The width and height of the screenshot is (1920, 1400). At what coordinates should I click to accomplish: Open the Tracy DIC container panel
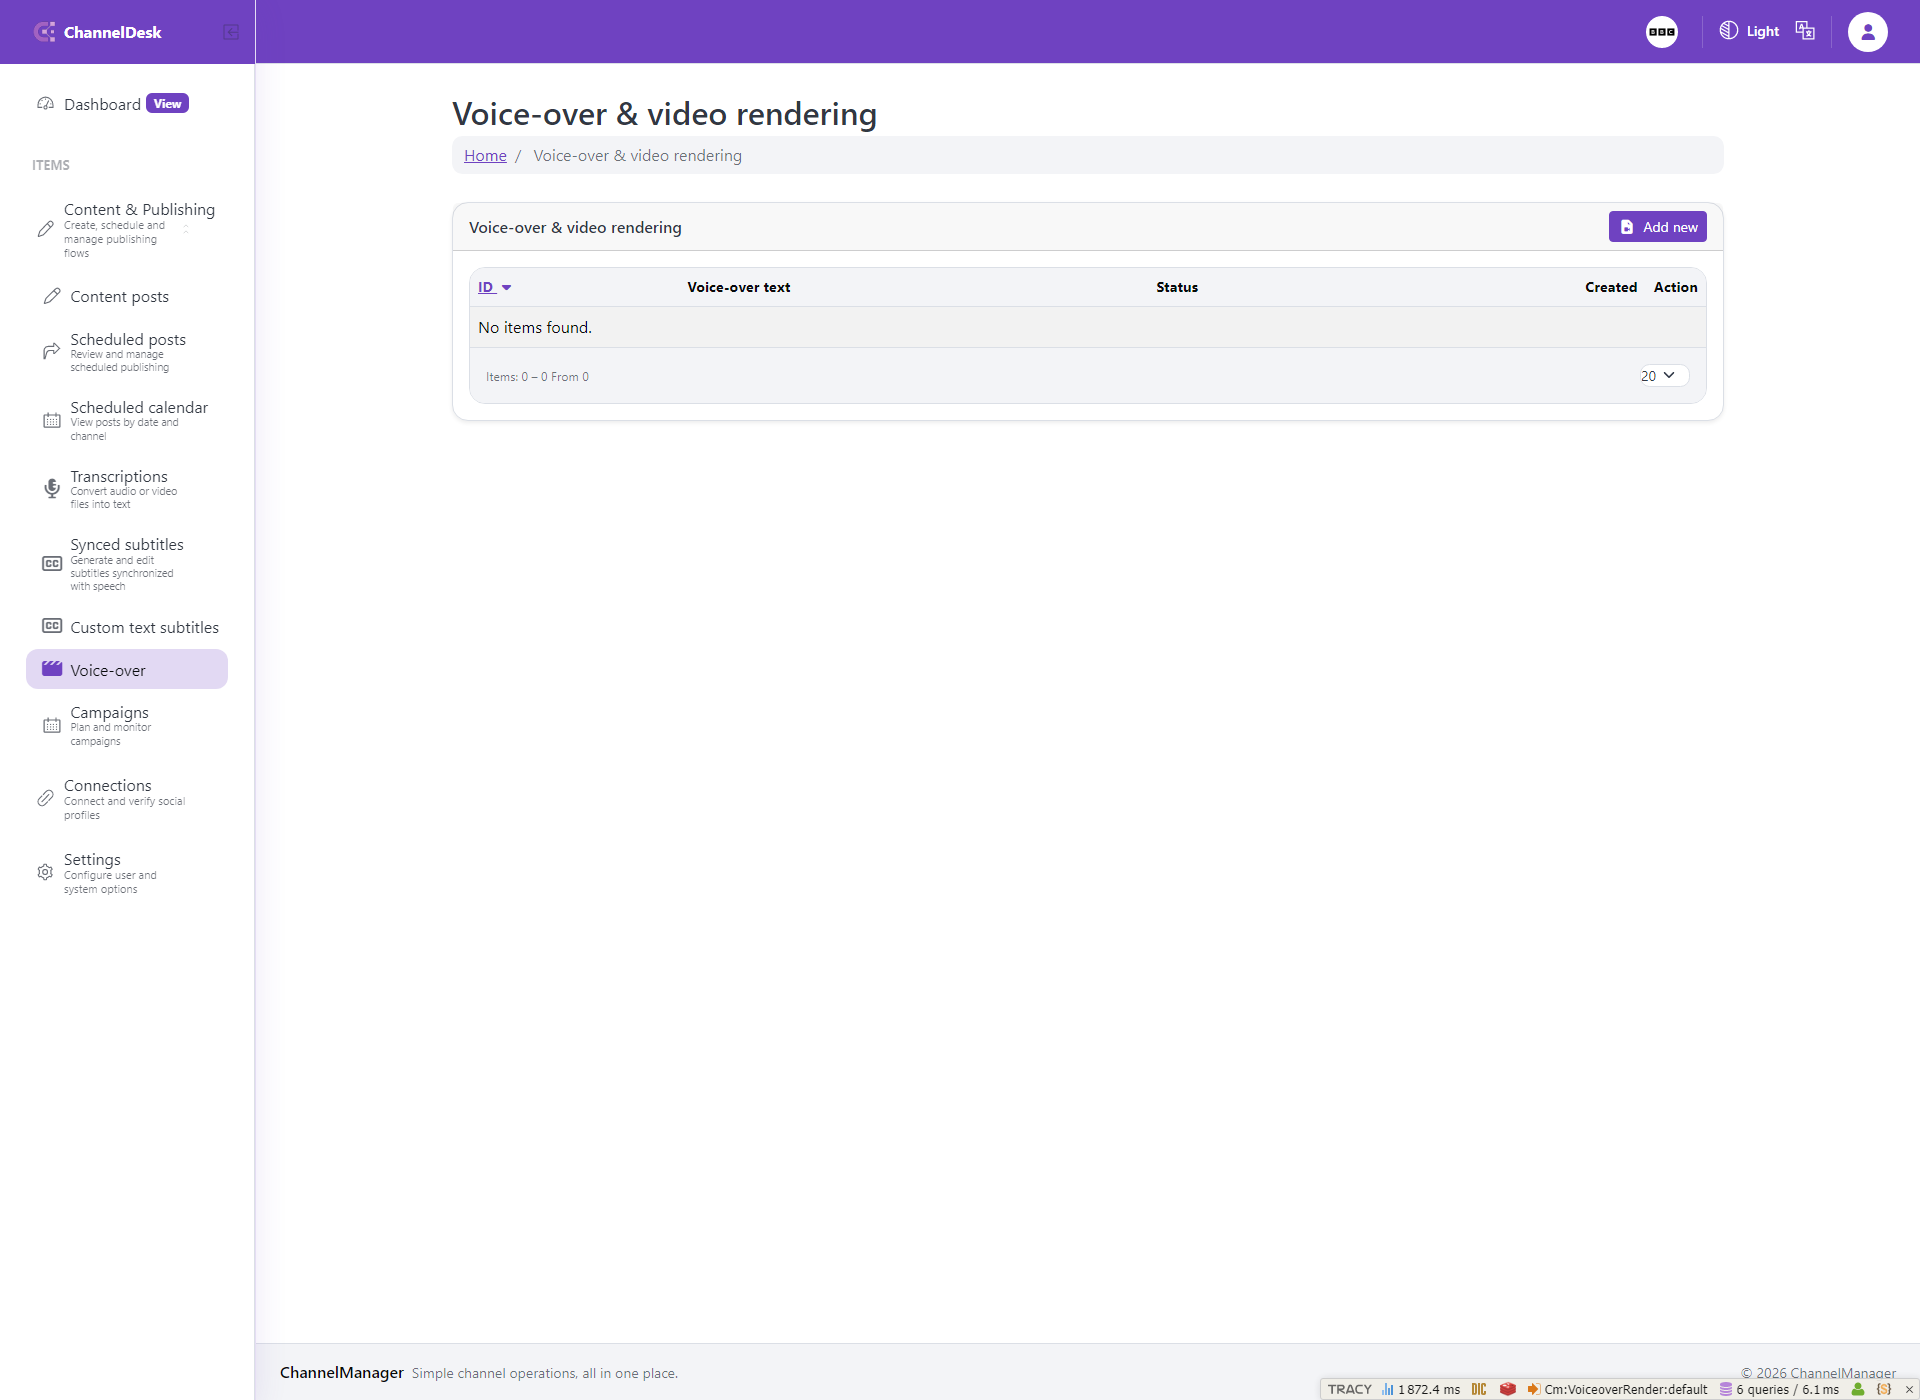point(1479,1389)
